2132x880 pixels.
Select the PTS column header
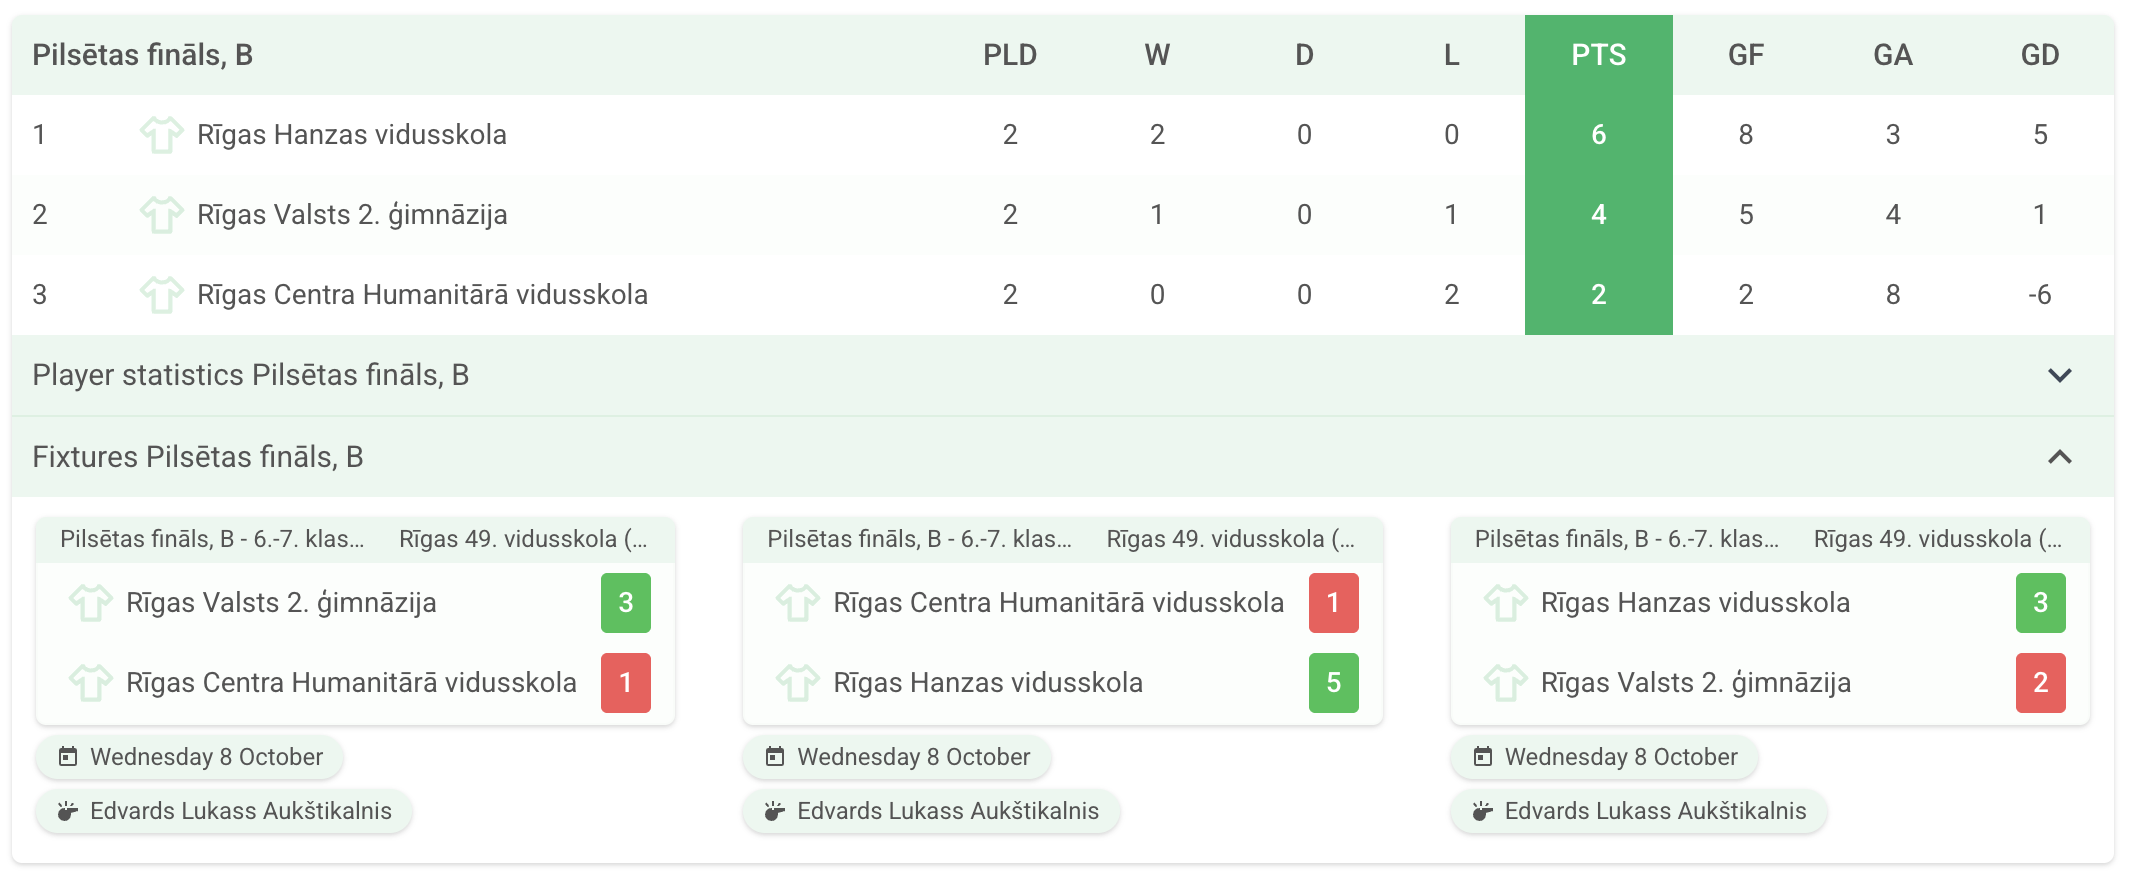click(1598, 55)
